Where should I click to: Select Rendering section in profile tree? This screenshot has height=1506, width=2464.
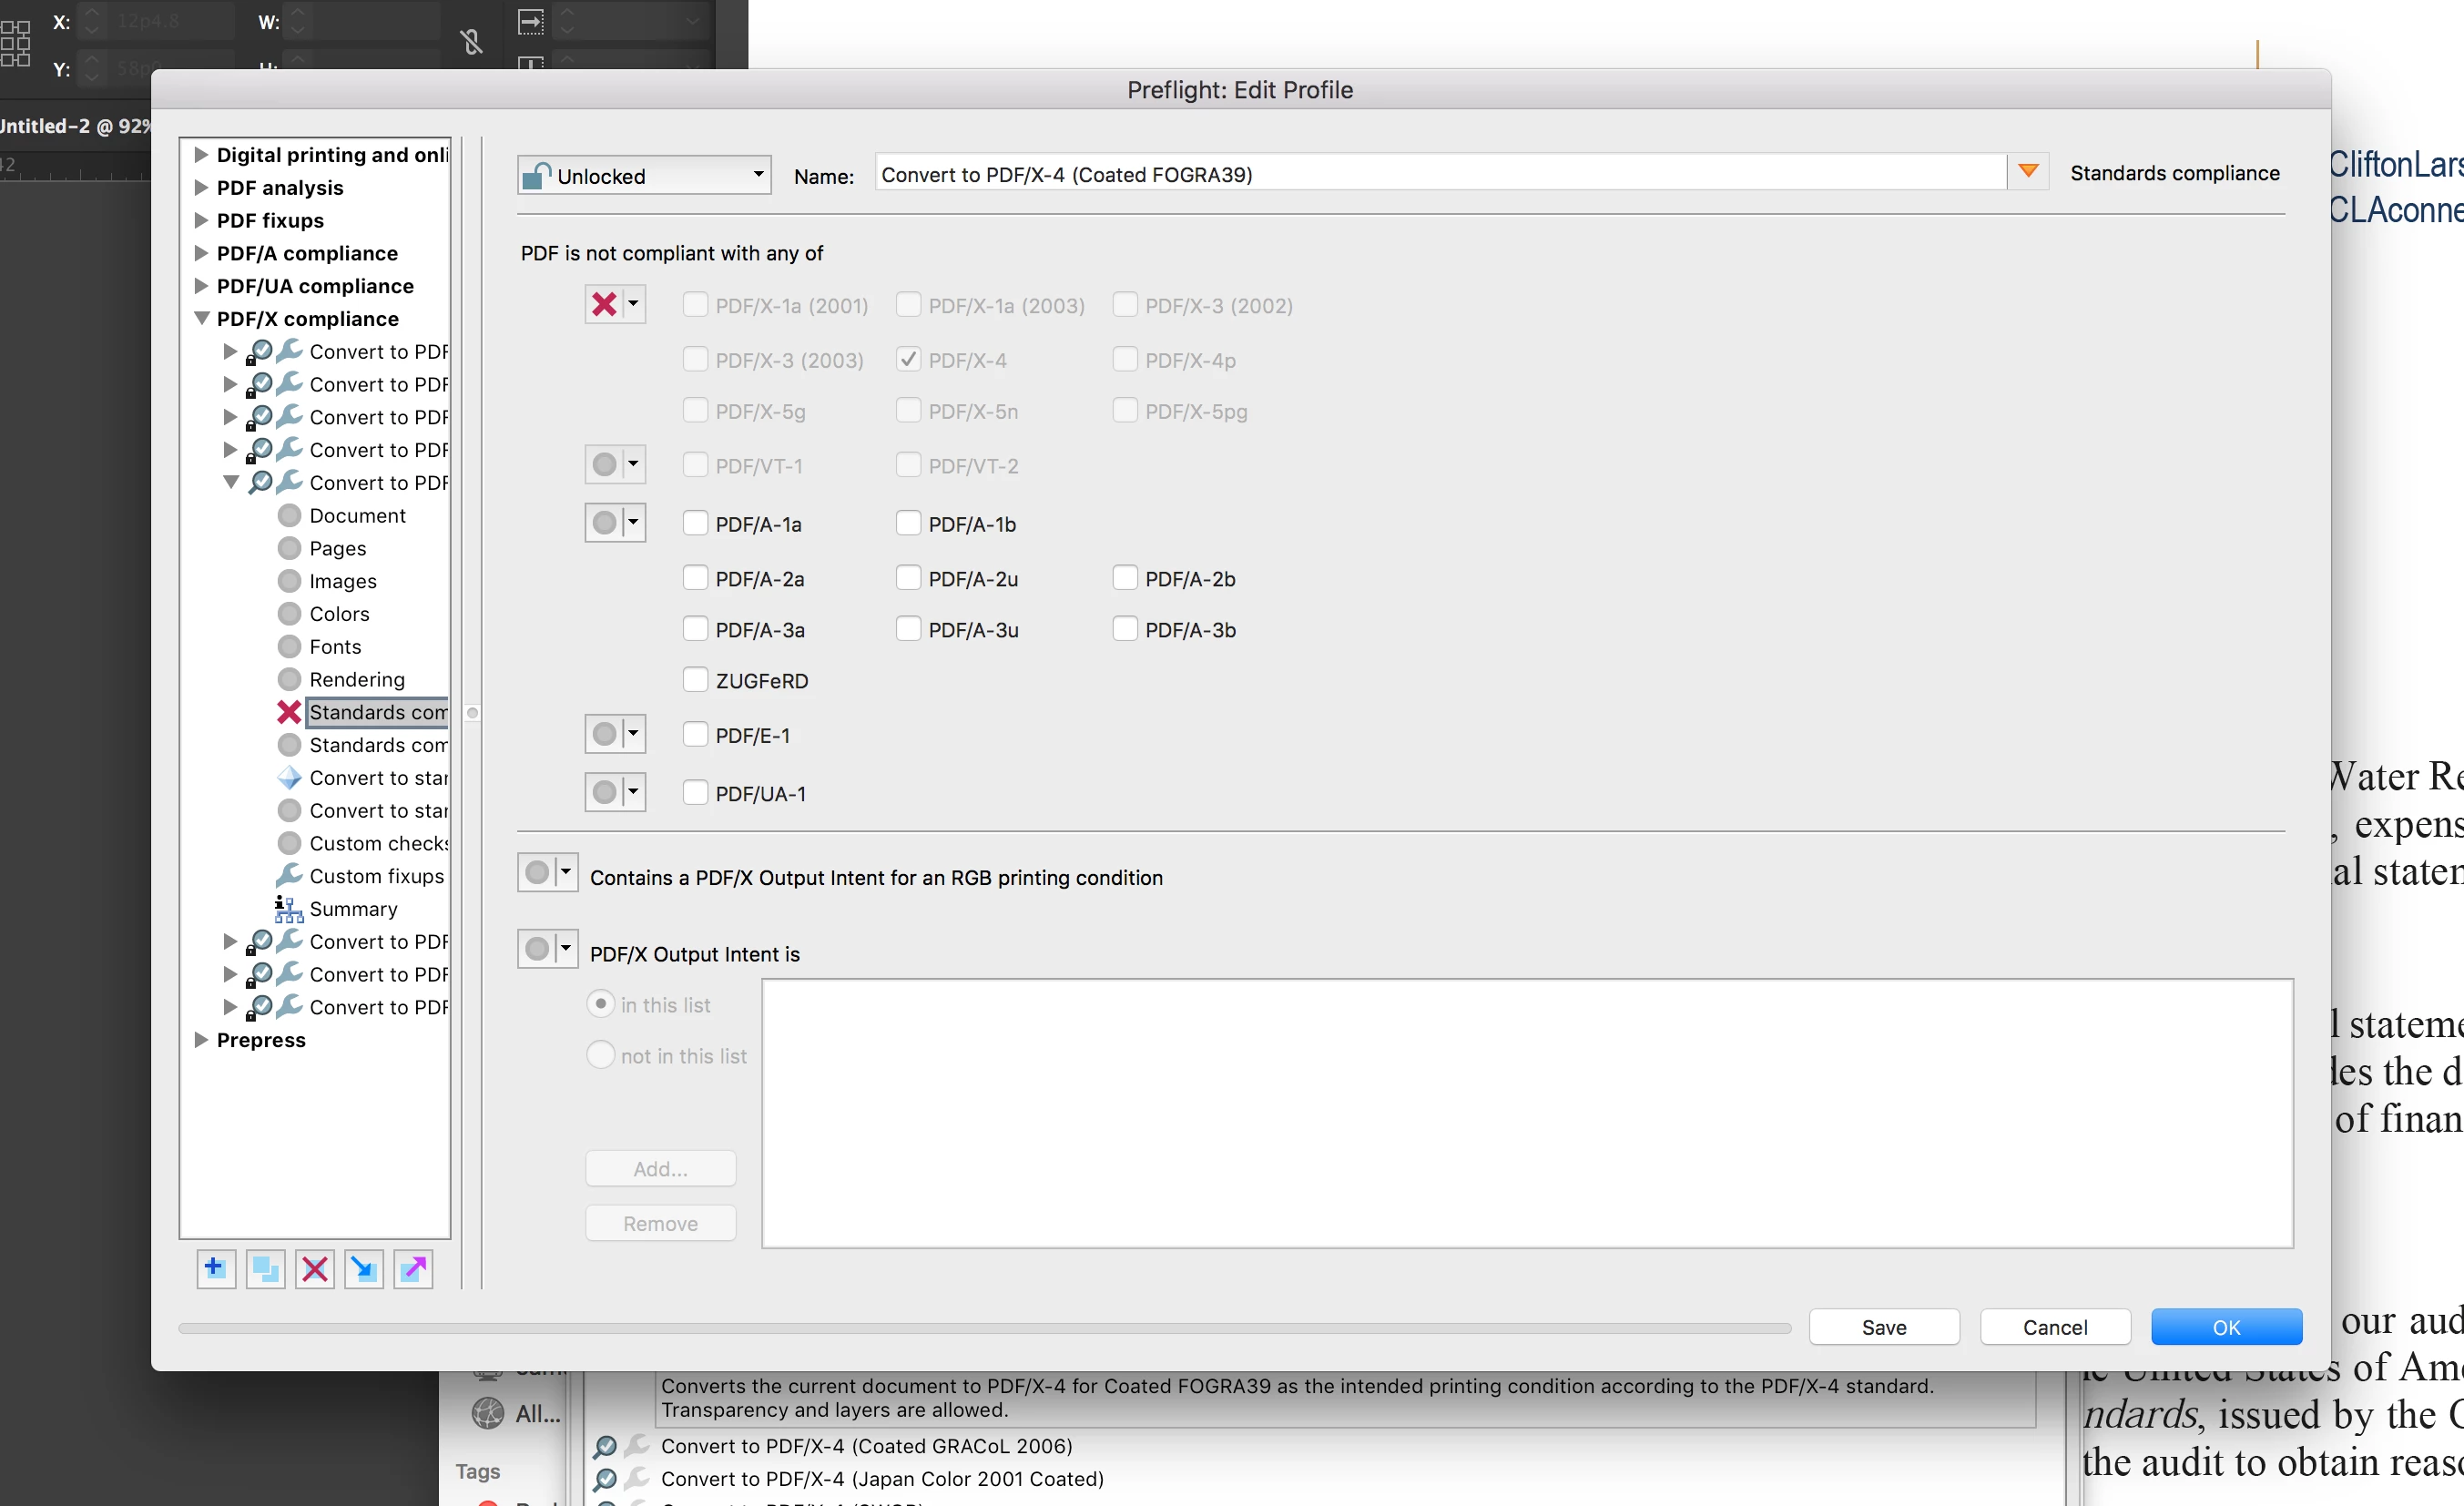[356, 680]
